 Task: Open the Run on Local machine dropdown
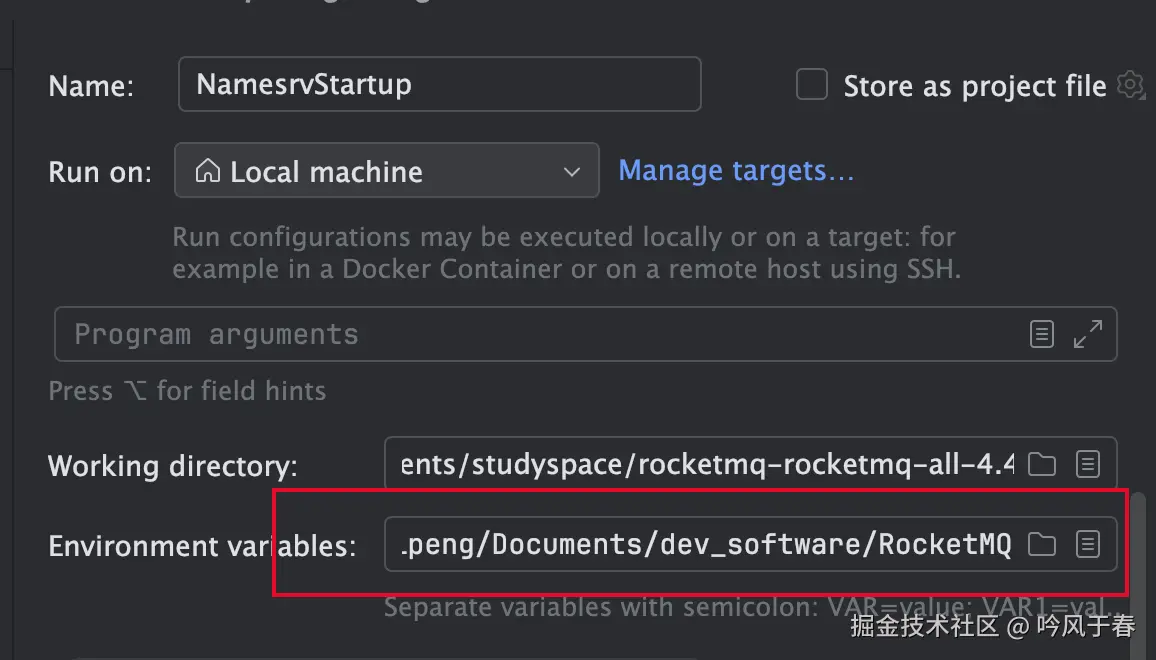coord(386,171)
